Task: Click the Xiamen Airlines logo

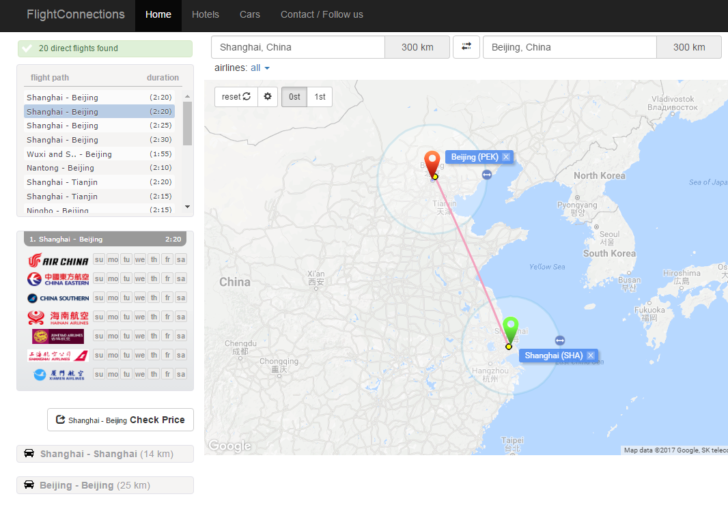Action: coord(58,374)
